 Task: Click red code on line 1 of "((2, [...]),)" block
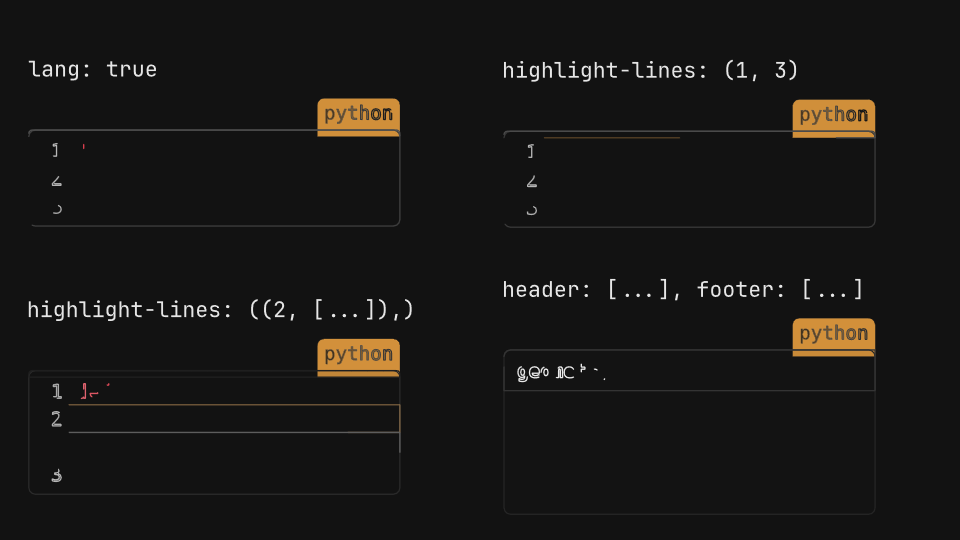tap(96, 391)
